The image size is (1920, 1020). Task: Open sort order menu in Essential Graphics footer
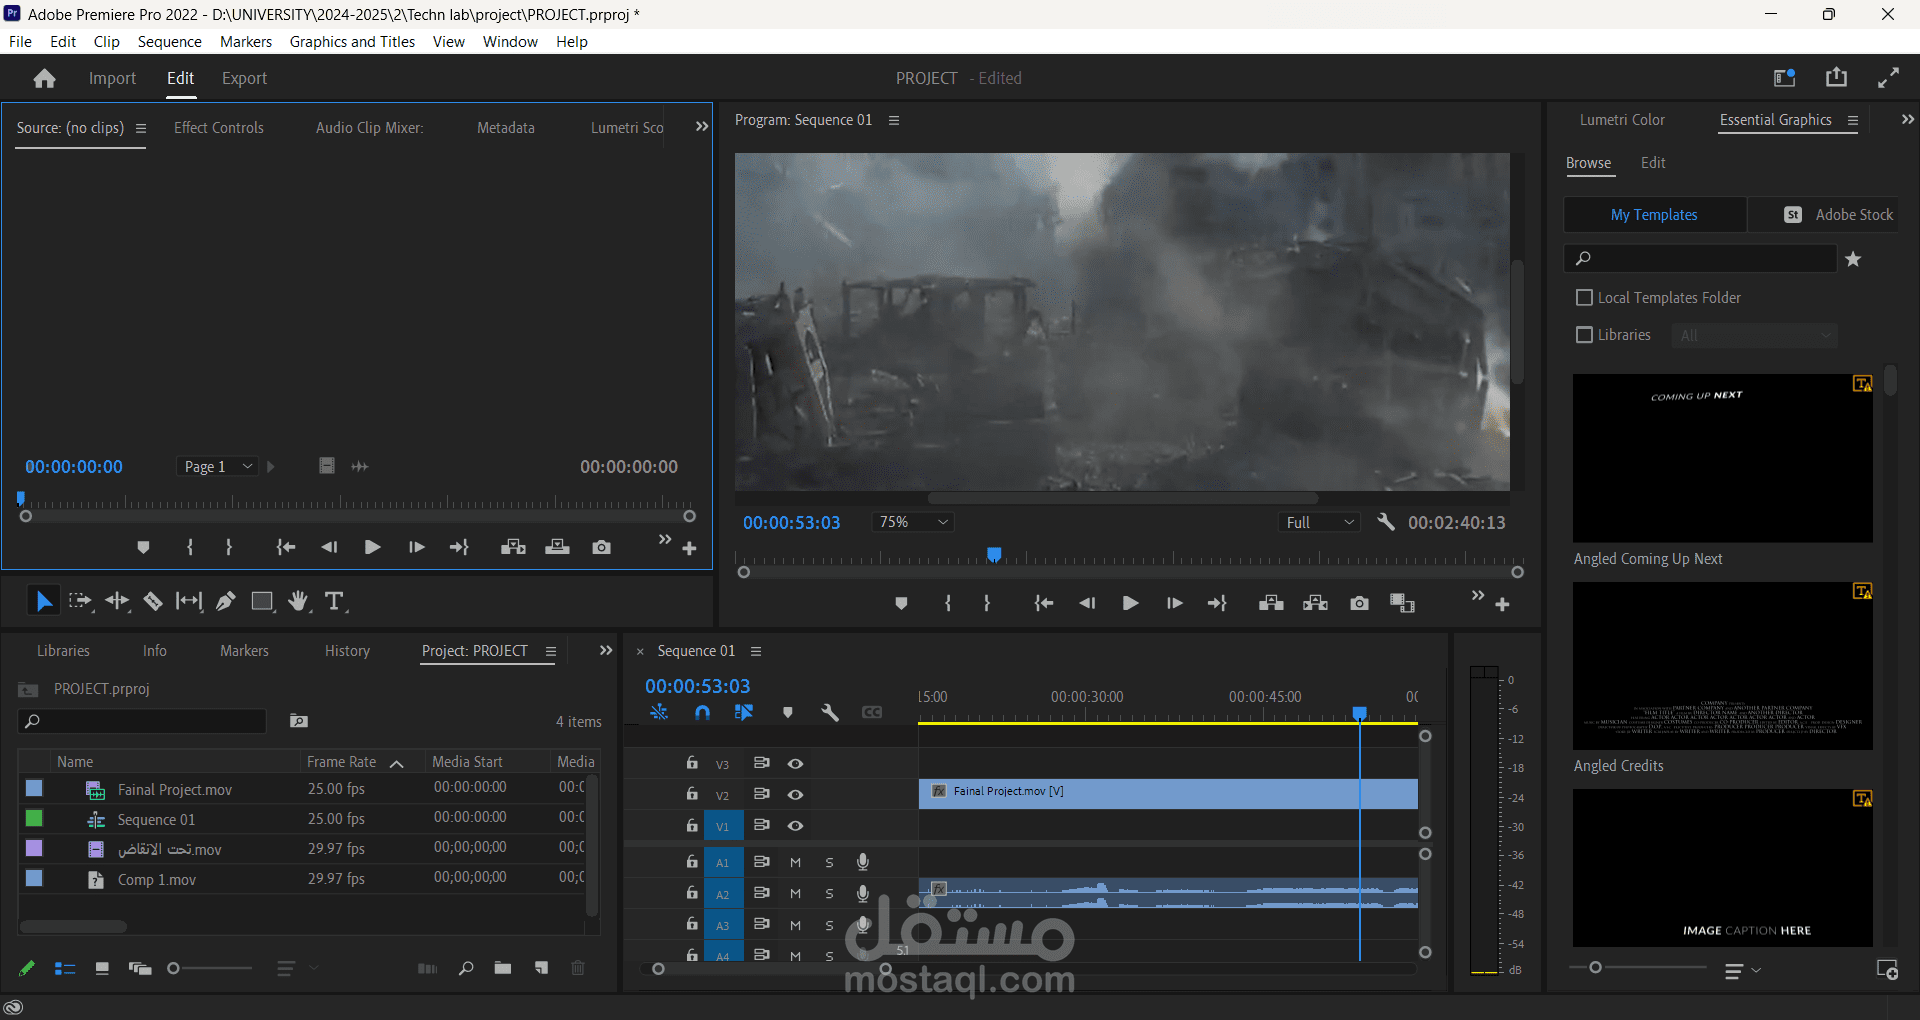(1742, 970)
